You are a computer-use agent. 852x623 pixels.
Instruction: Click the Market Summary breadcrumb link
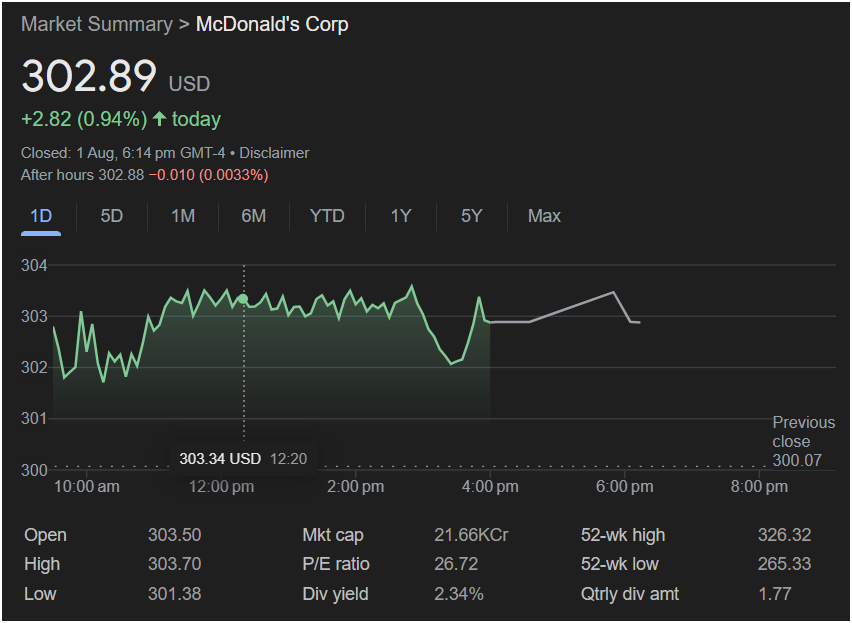click(x=96, y=24)
